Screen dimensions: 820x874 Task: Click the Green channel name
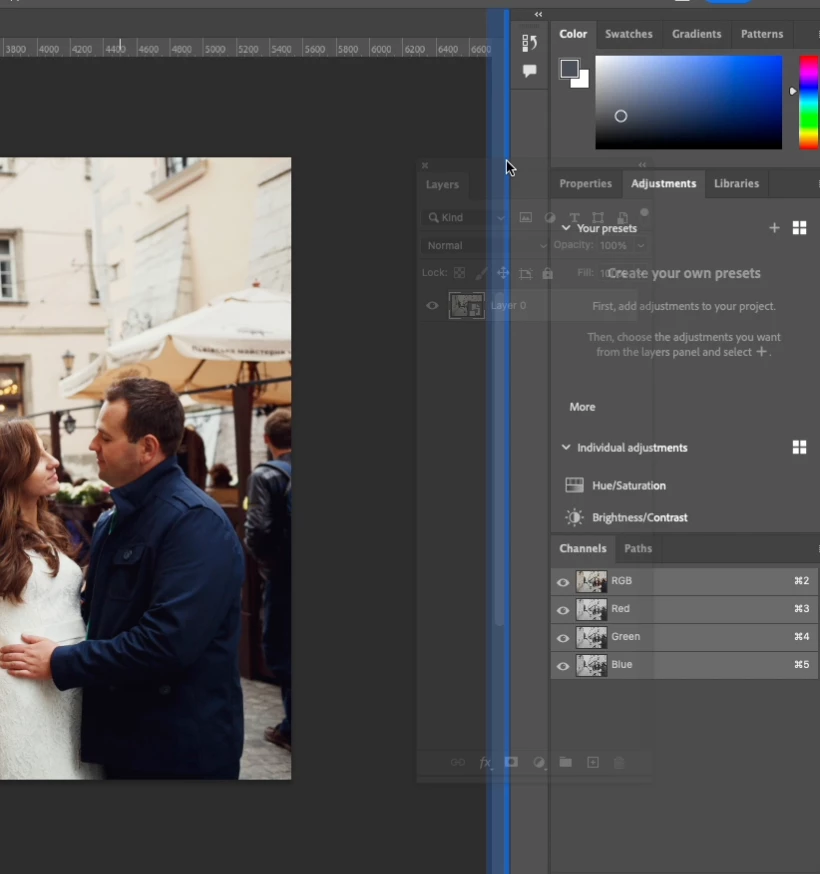click(x=625, y=637)
